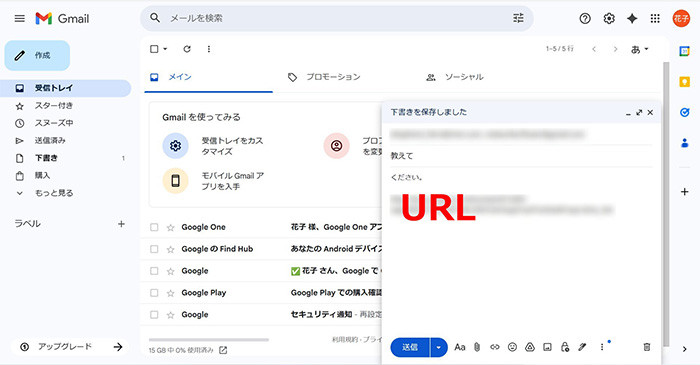Open Google Keep side panel
700x365 pixels.
click(x=684, y=82)
